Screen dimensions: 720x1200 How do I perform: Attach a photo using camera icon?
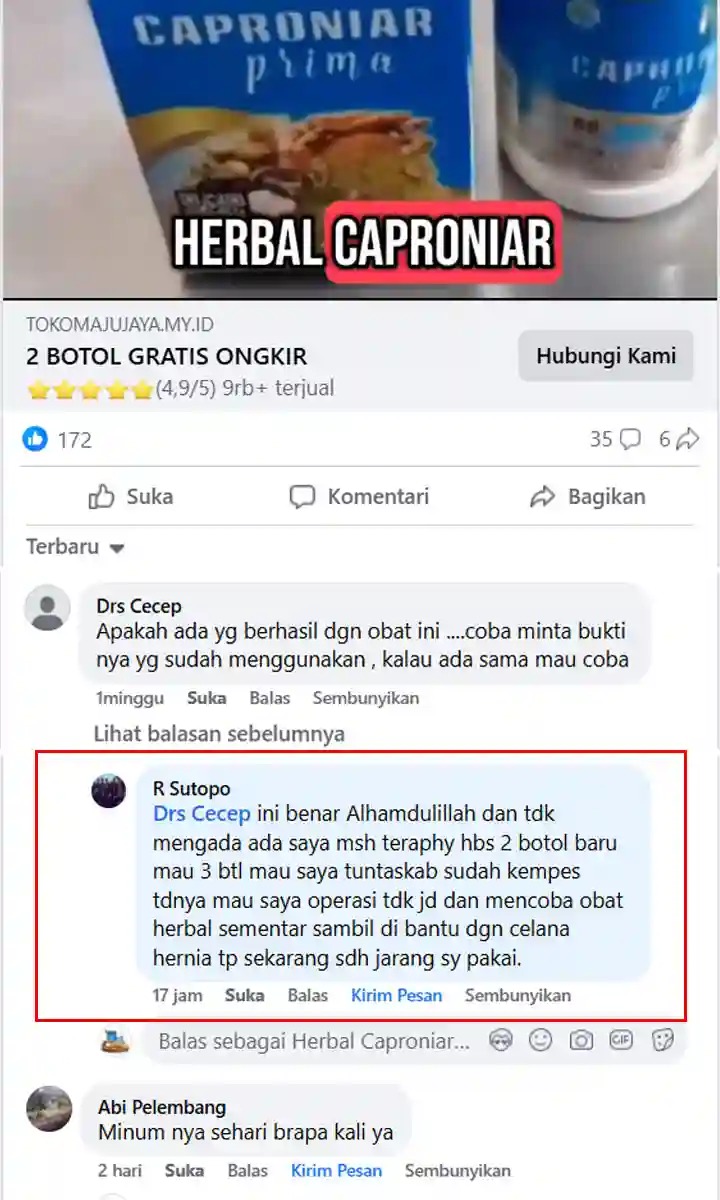581,1041
